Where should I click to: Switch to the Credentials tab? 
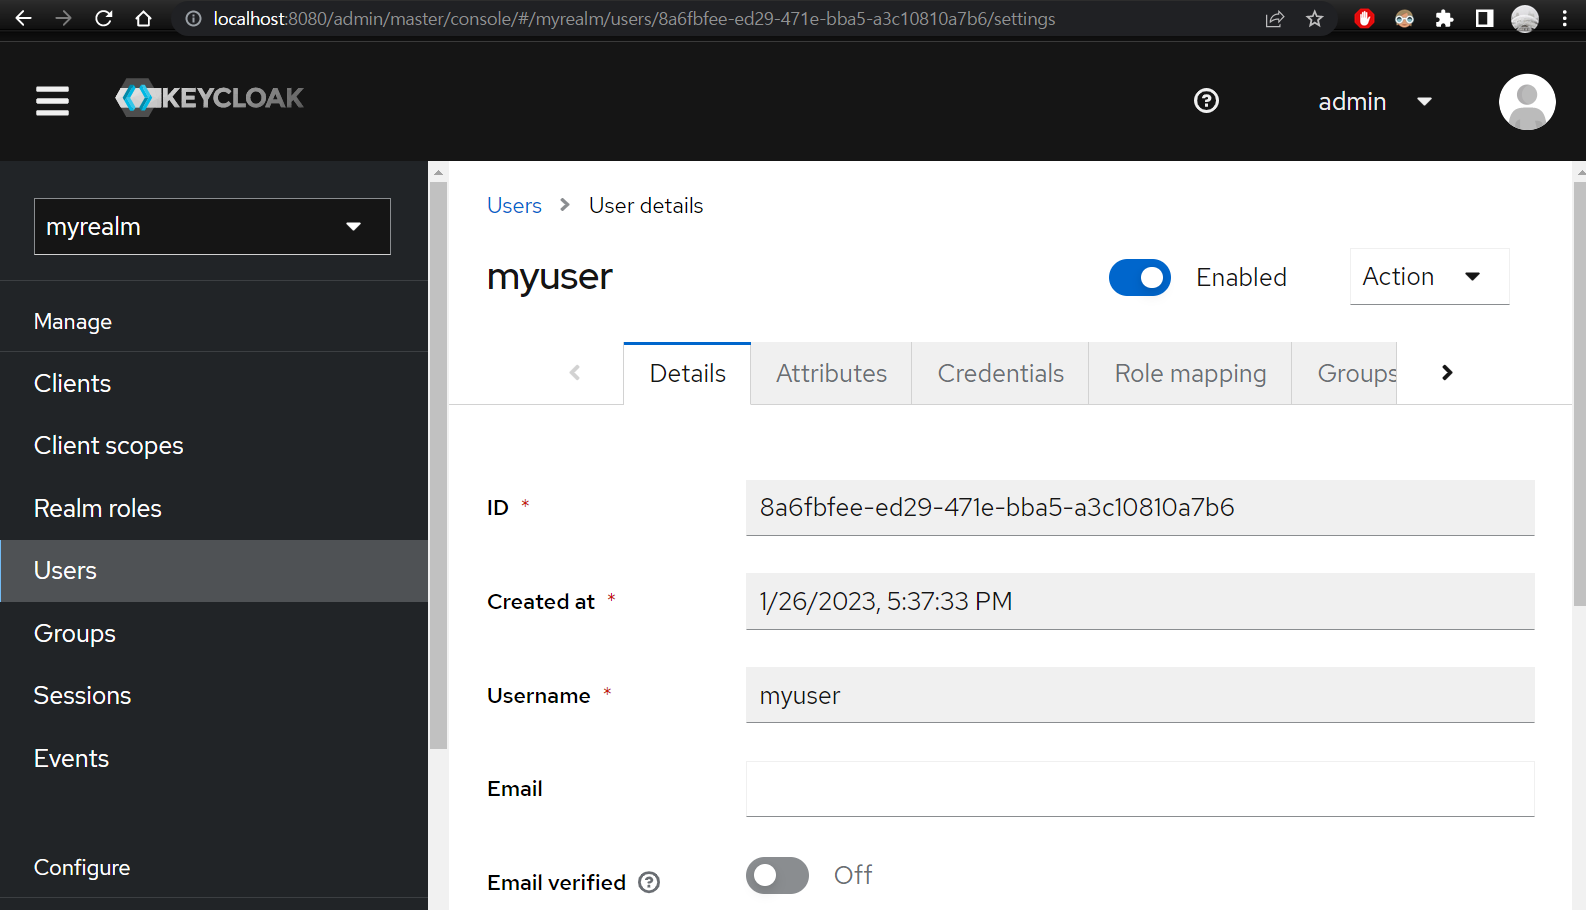tap(1000, 373)
